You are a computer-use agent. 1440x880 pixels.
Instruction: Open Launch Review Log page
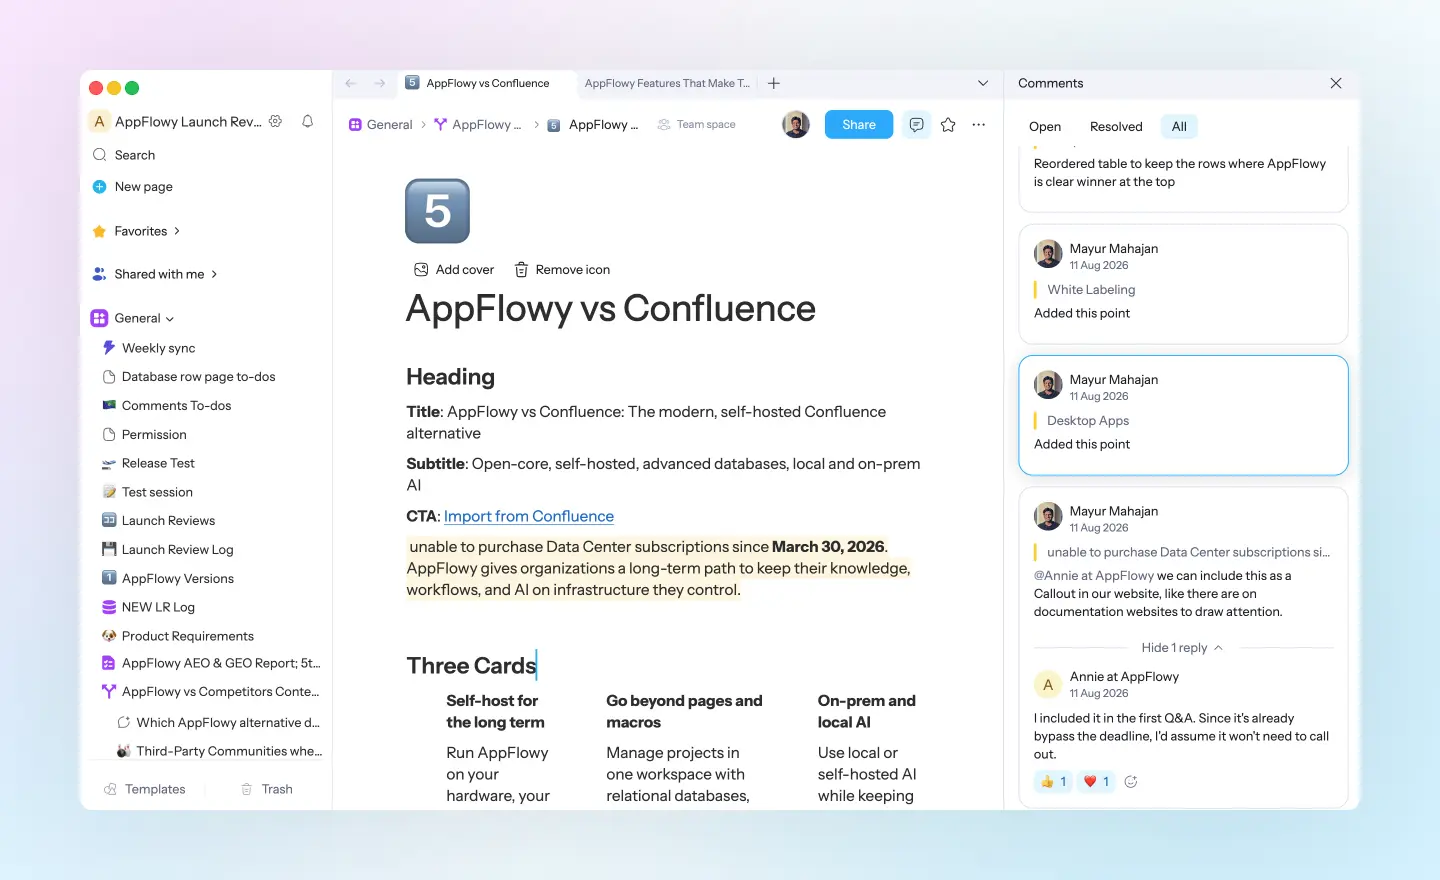[x=177, y=550]
